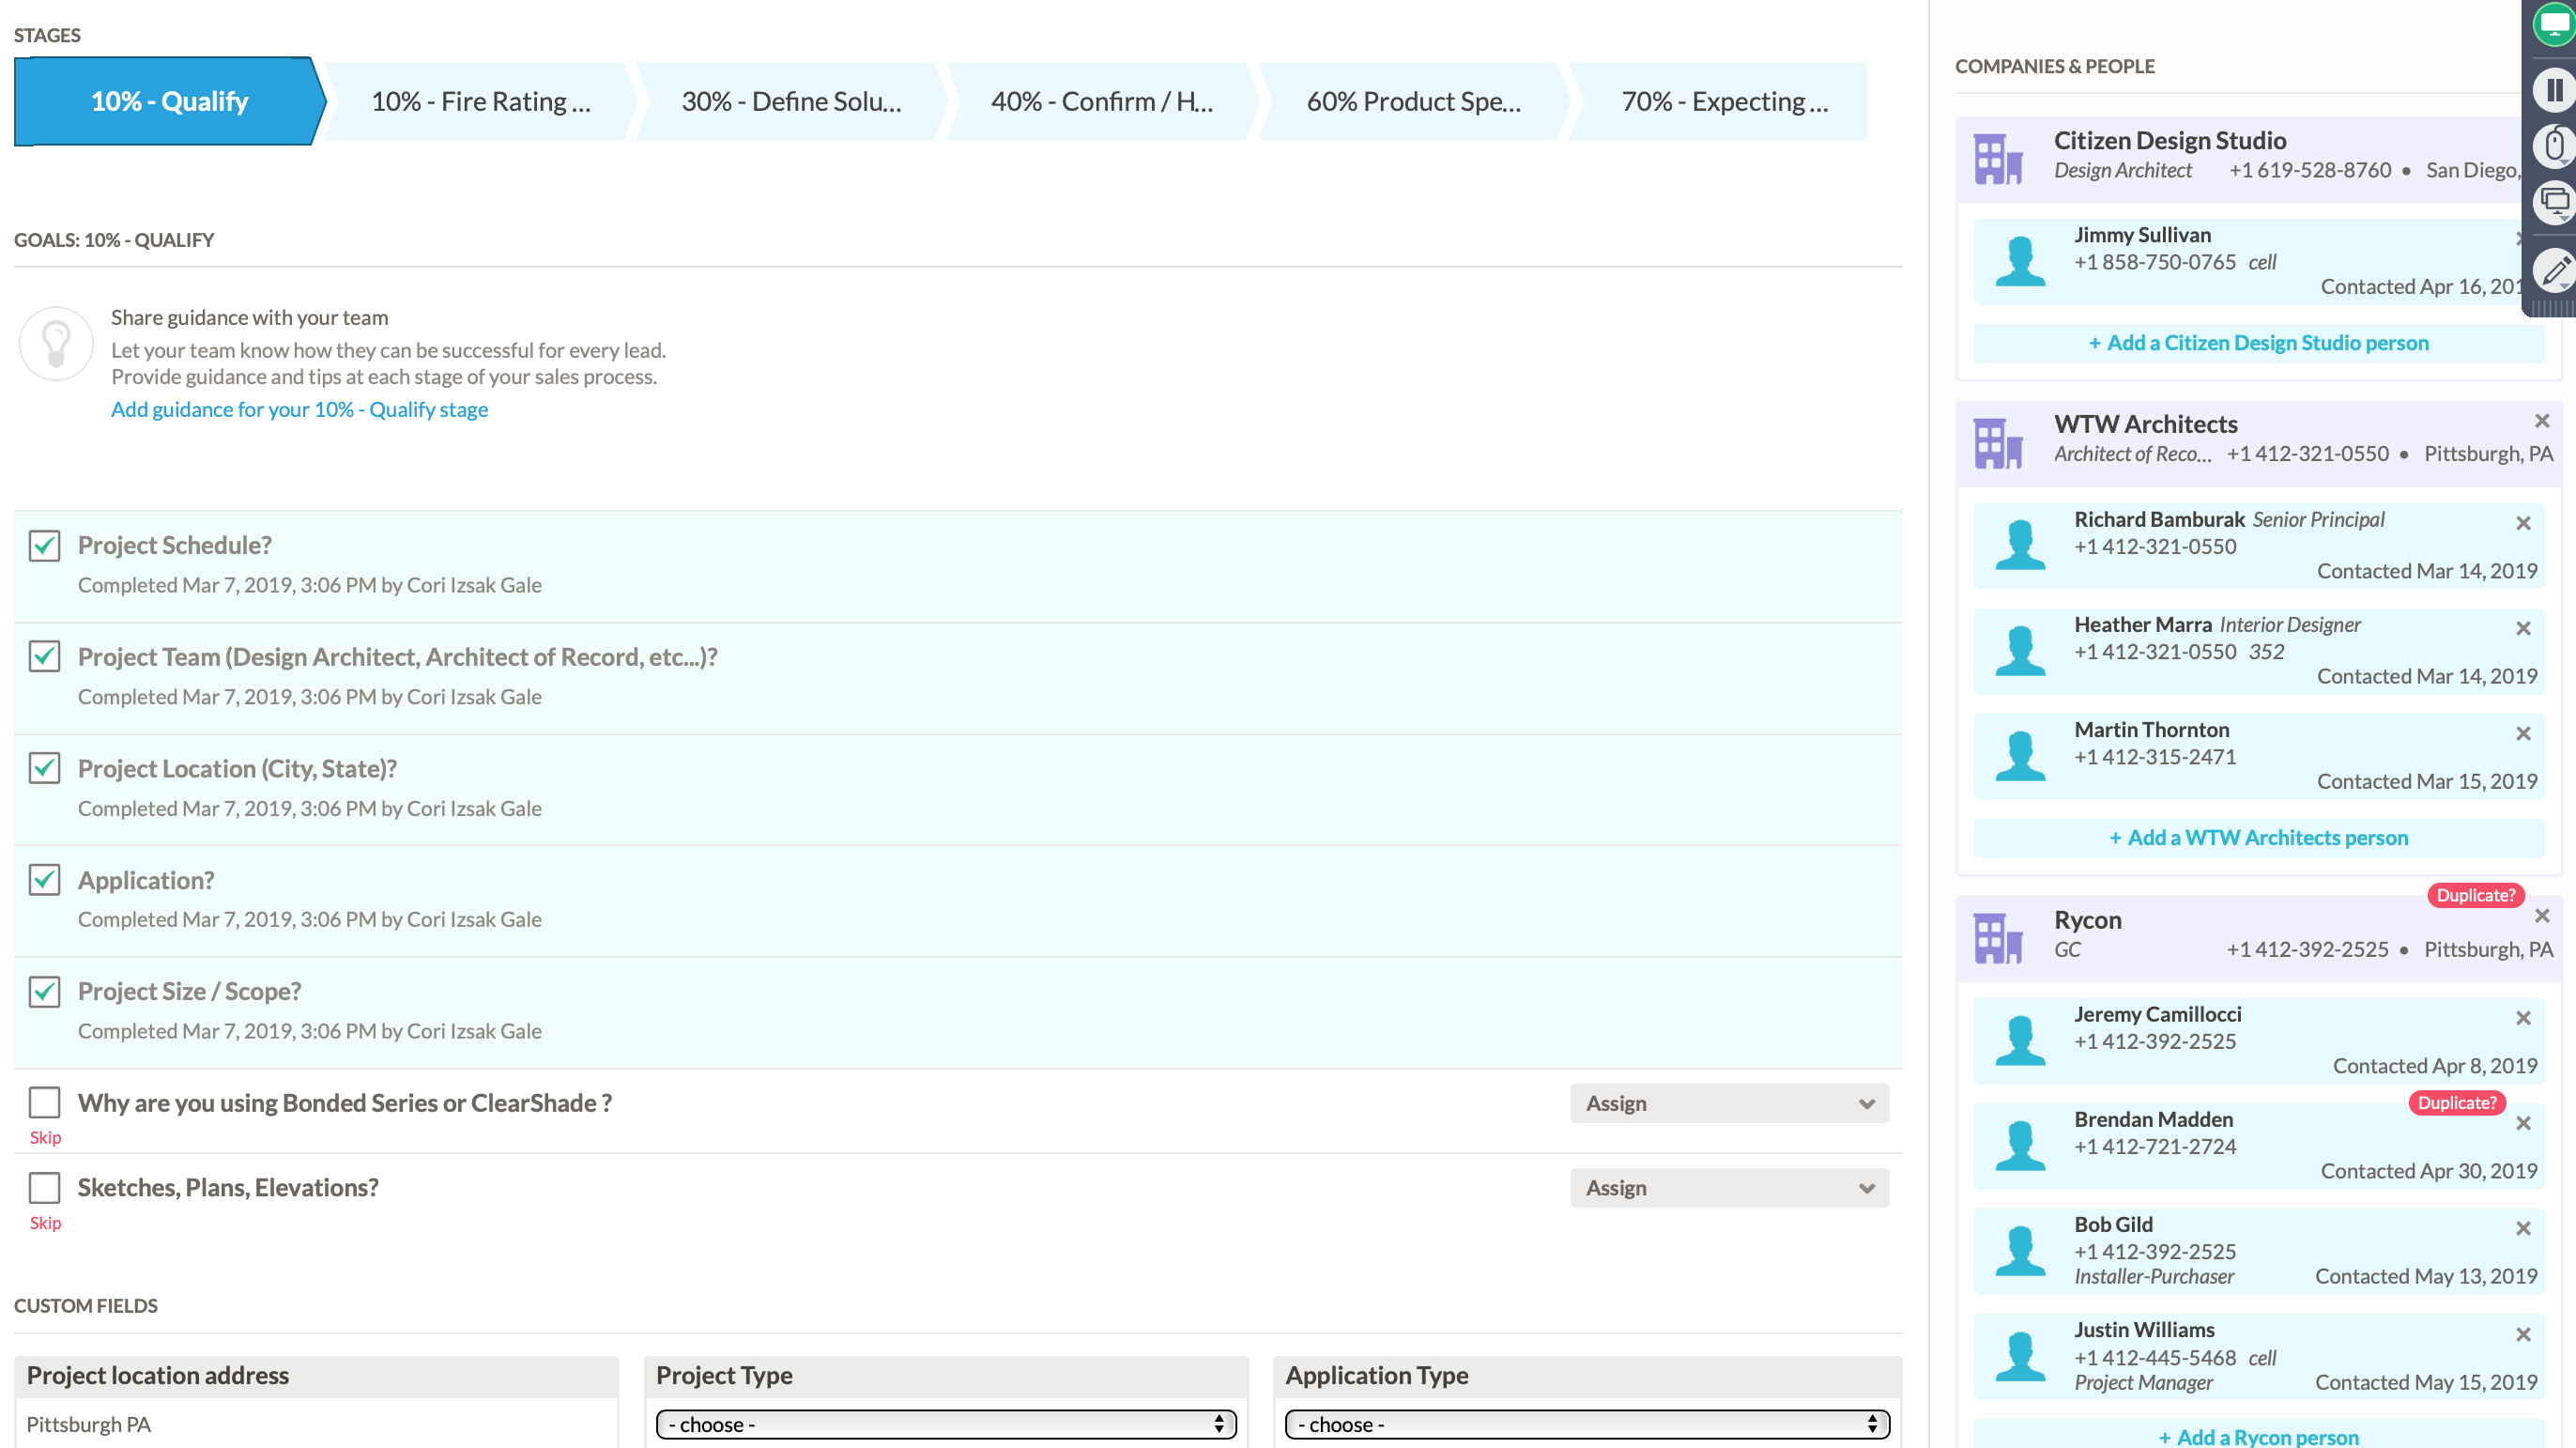Click Add guidance for 10% Qualify stage link

click(299, 408)
